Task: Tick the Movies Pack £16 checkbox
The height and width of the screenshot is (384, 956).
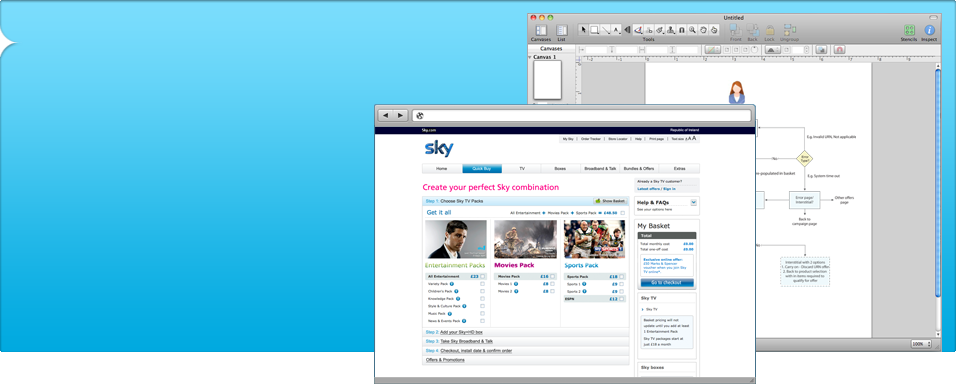Action: click(552, 276)
